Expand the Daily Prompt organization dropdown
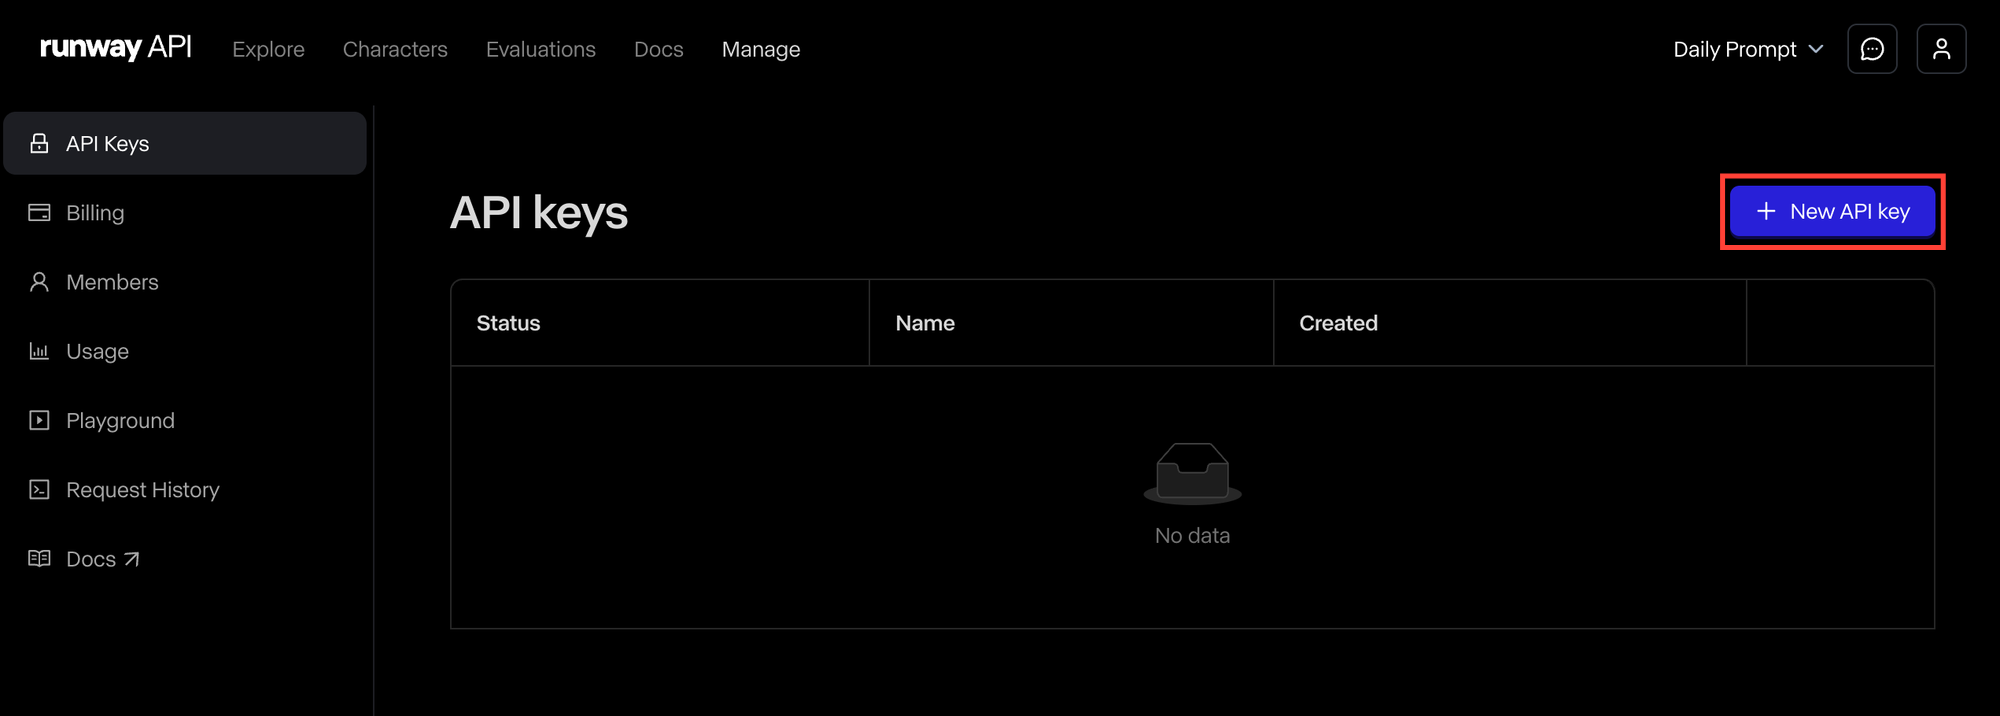Screen dimensions: 2000x716 (1748, 49)
